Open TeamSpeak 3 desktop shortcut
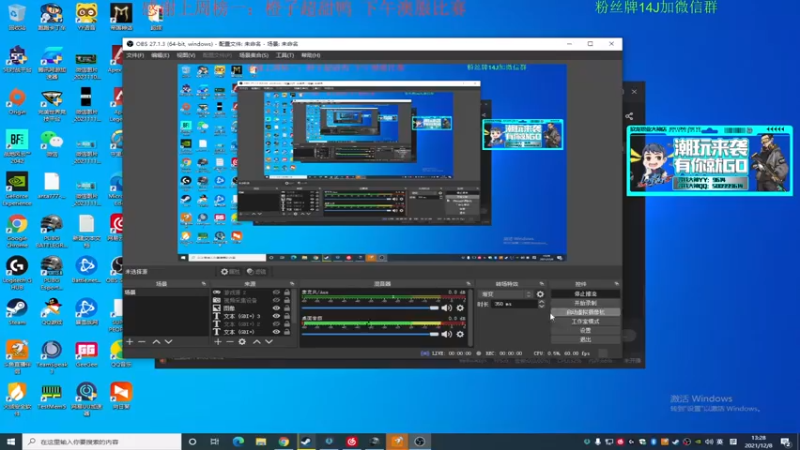Viewport: 800px width, 450px height. click(x=52, y=357)
